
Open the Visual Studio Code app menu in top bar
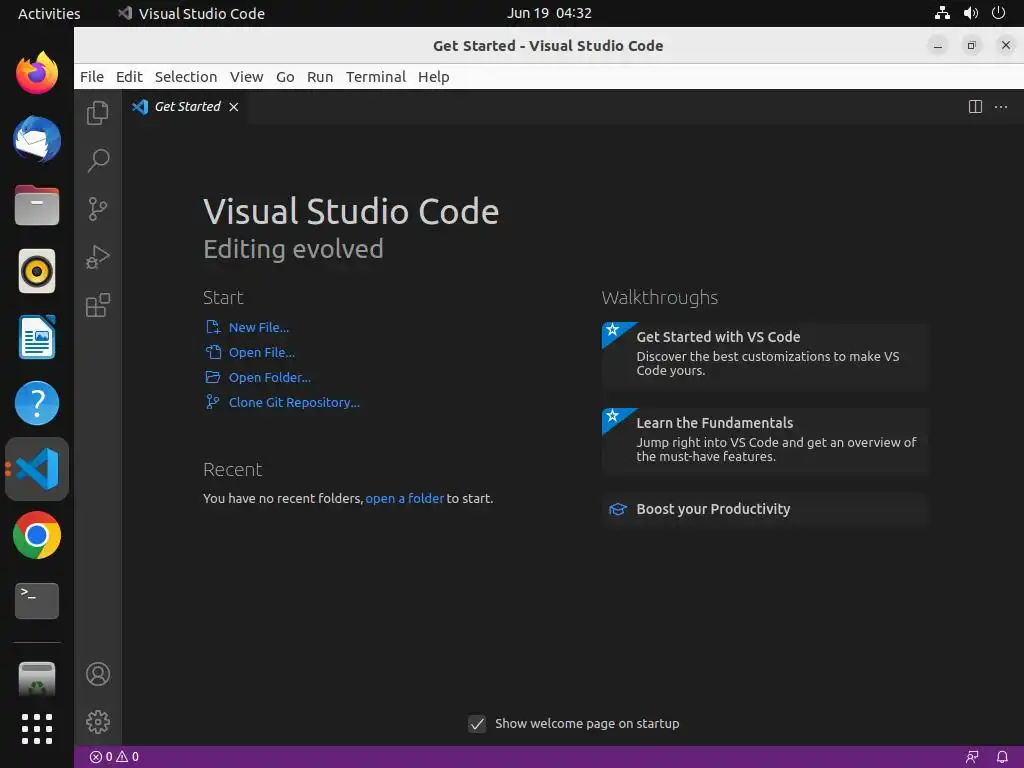(x=191, y=13)
